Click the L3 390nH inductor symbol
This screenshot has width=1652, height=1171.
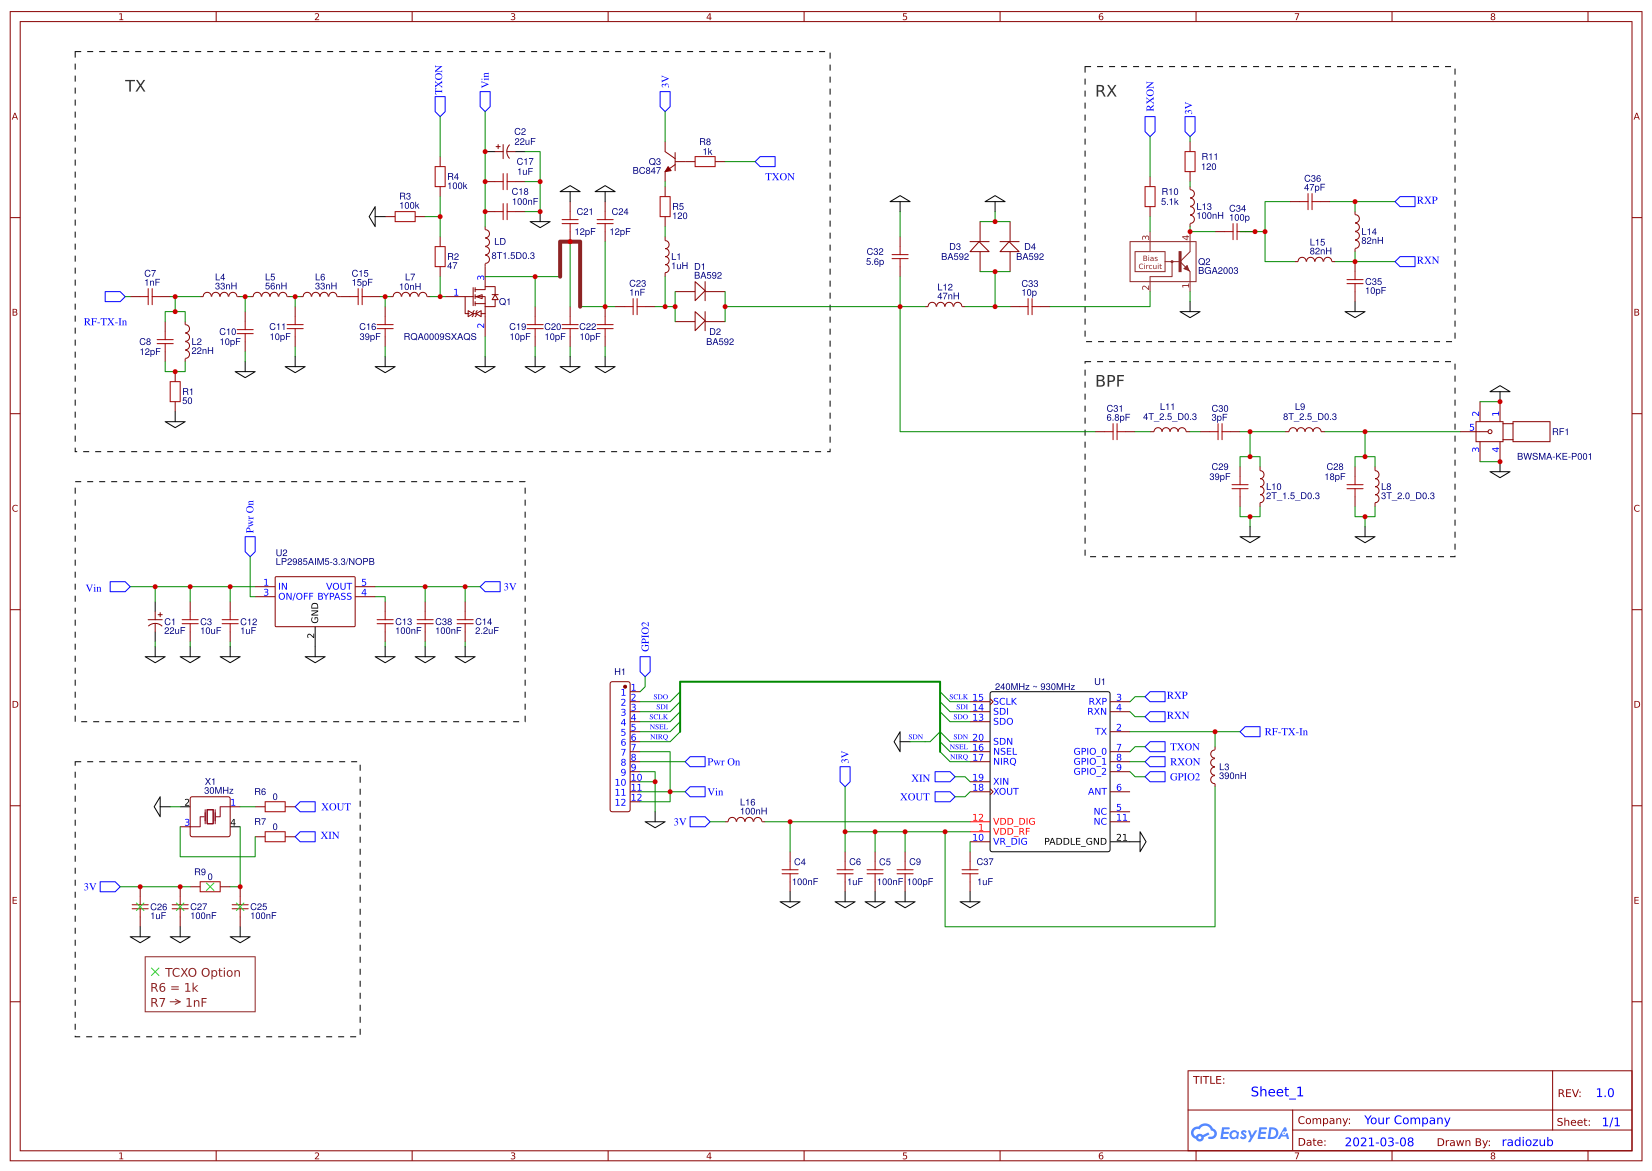click(x=1214, y=768)
